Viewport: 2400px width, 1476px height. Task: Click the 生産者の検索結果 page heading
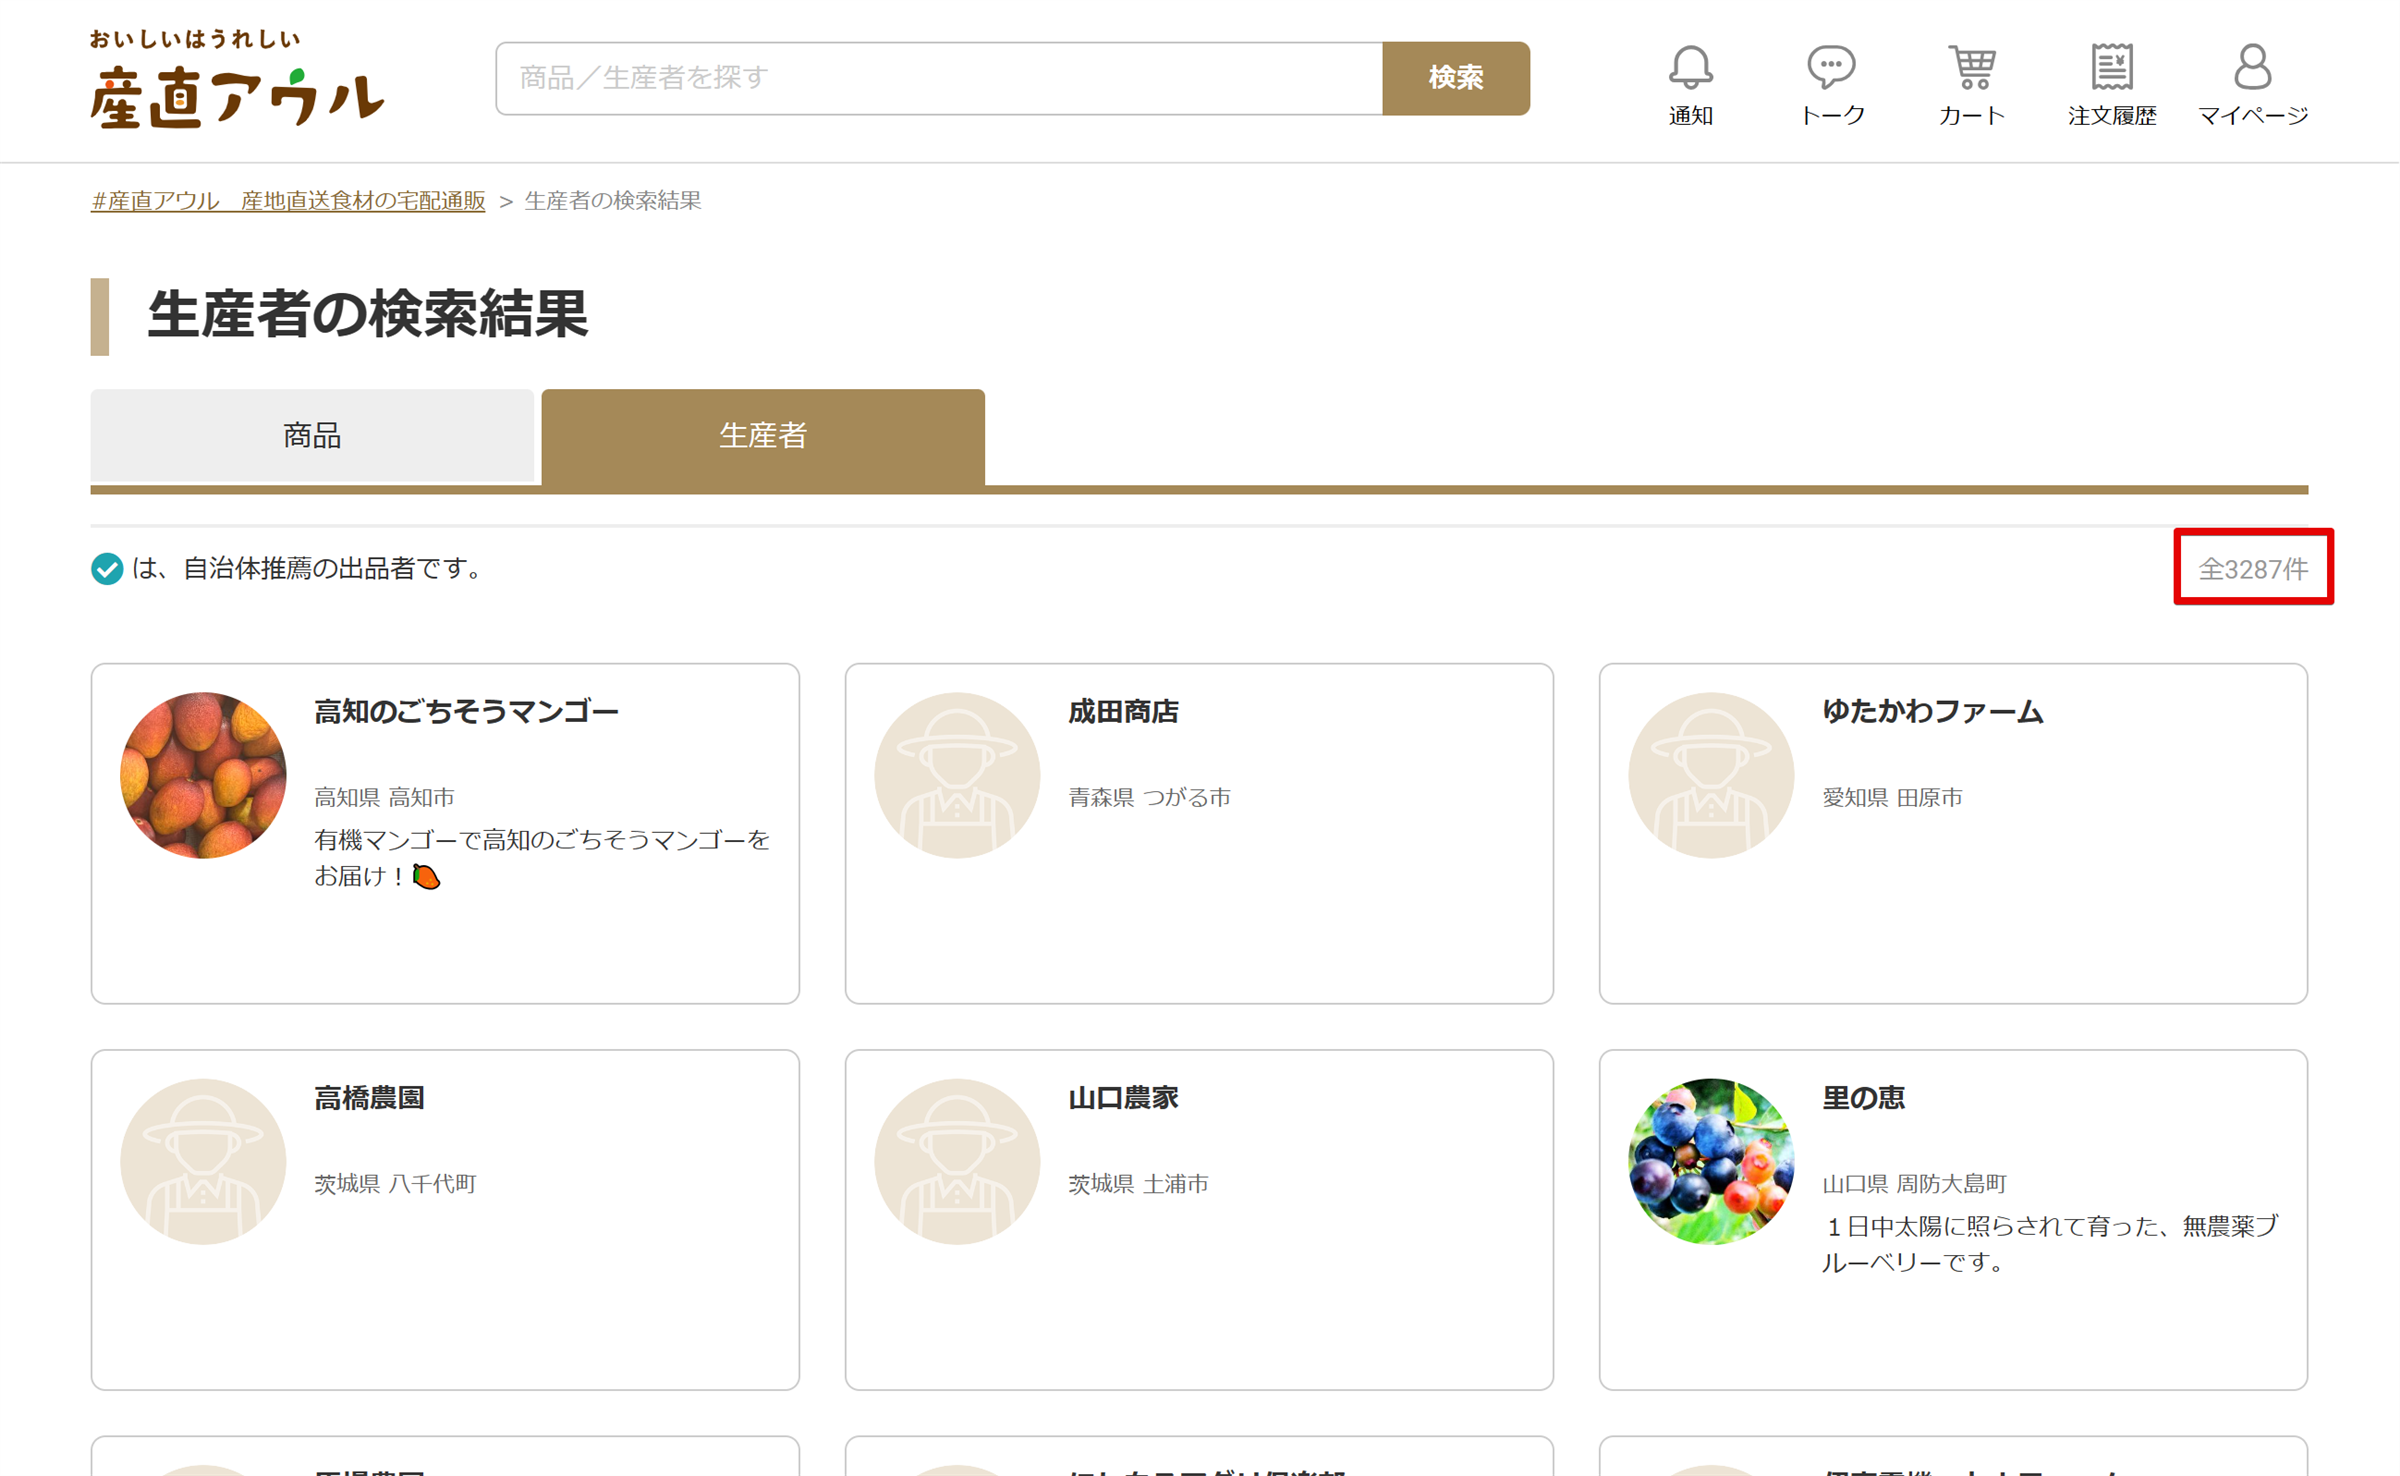click(x=367, y=315)
